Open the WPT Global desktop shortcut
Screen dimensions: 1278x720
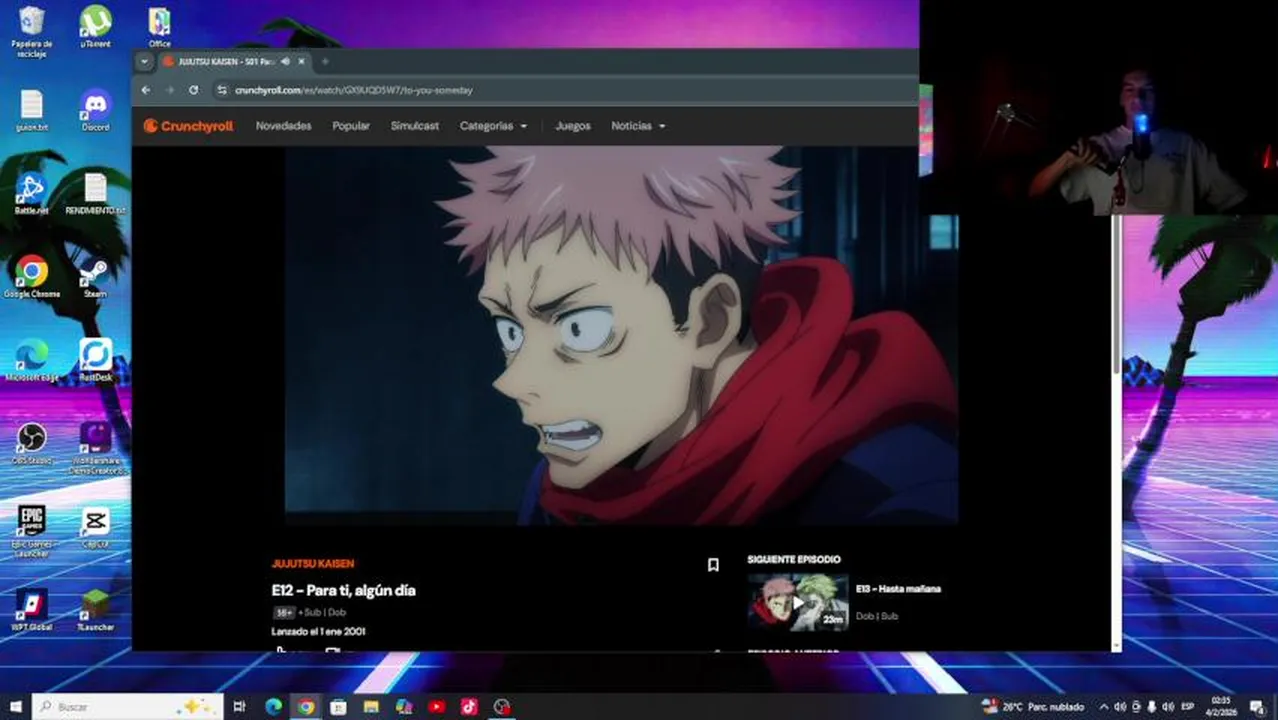[x=32, y=610]
